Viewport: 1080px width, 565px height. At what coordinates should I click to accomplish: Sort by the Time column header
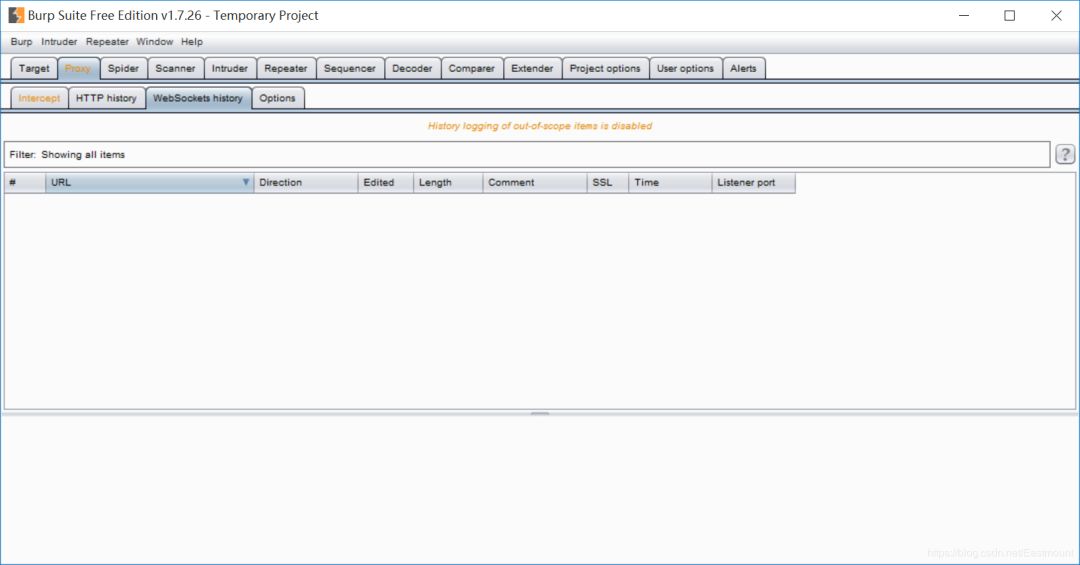point(670,183)
